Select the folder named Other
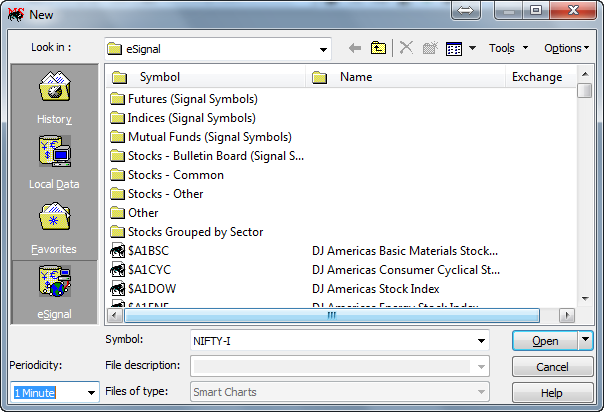This screenshot has width=604, height=412. (134, 213)
